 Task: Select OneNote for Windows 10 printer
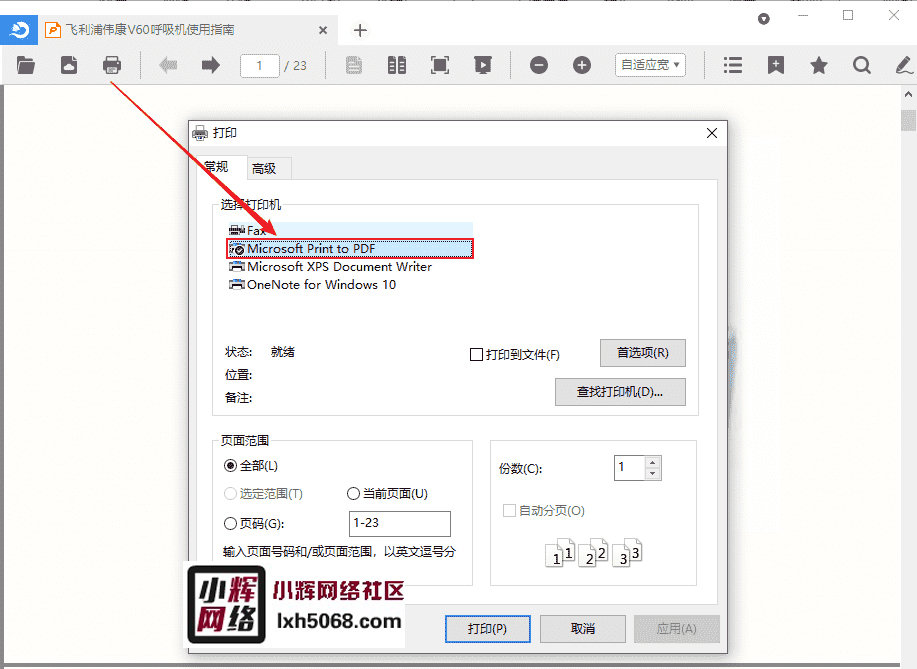[x=312, y=285]
